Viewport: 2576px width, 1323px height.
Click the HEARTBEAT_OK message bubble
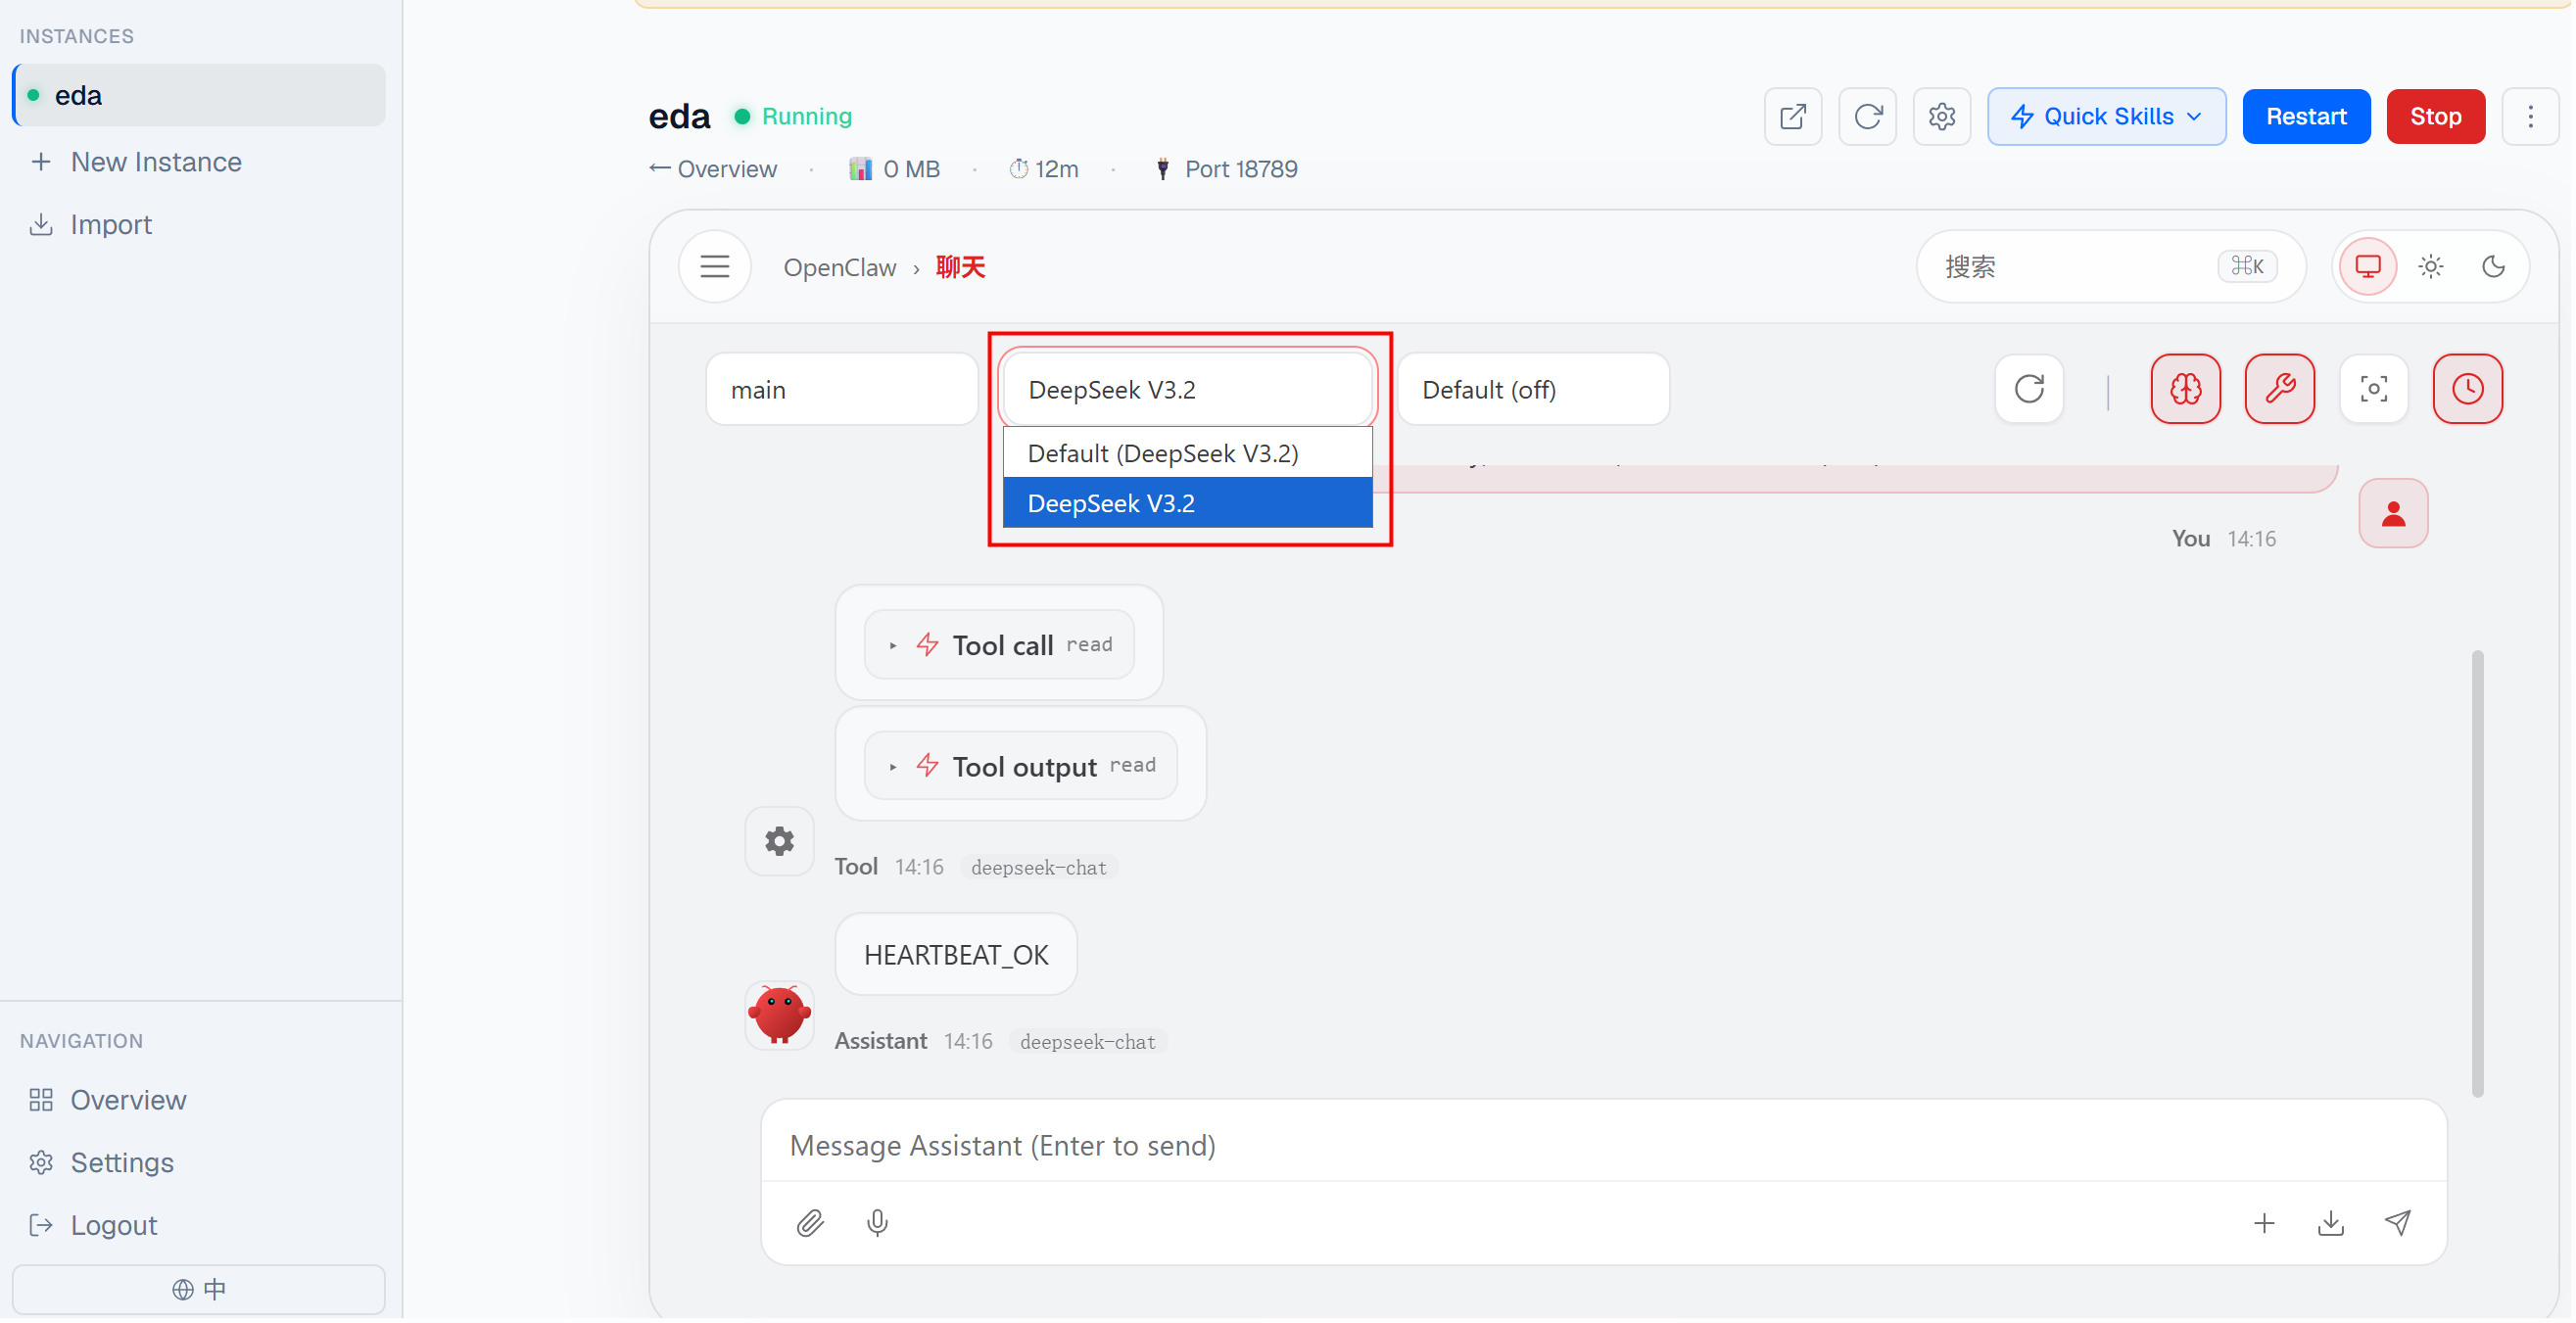click(956, 956)
